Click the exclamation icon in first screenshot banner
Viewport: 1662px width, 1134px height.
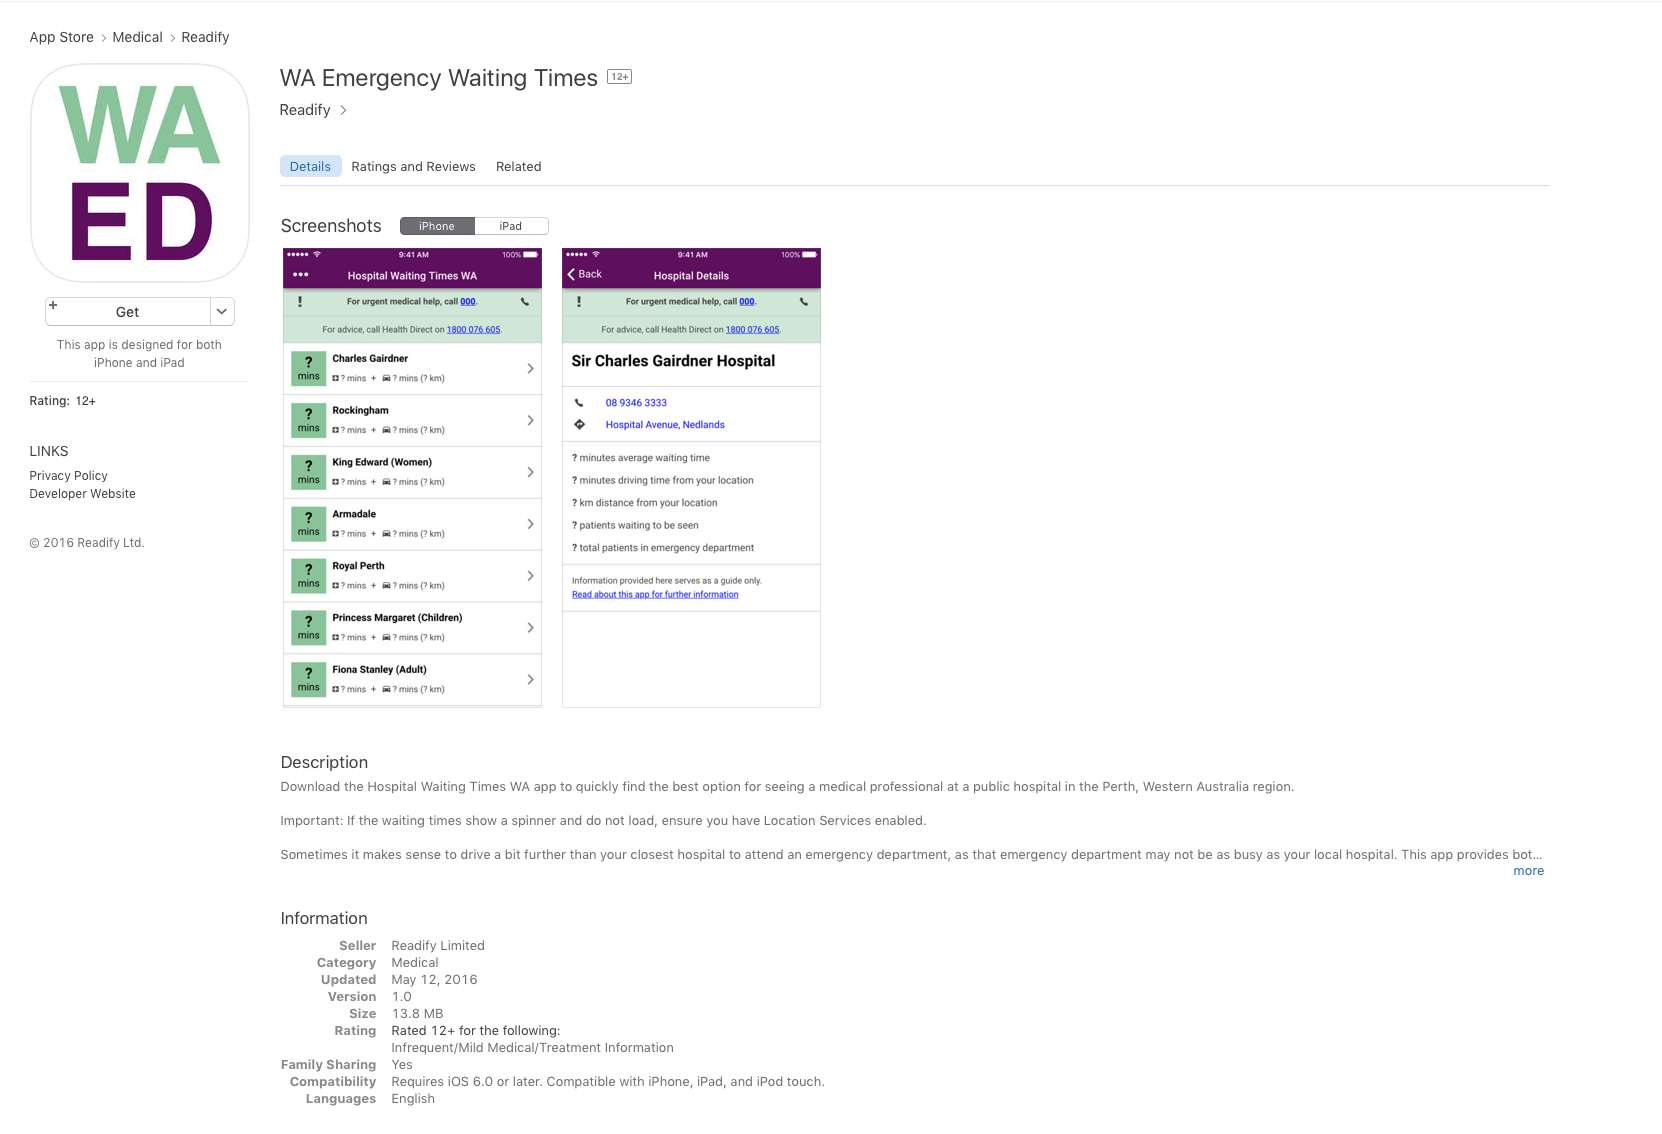(x=300, y=301)
